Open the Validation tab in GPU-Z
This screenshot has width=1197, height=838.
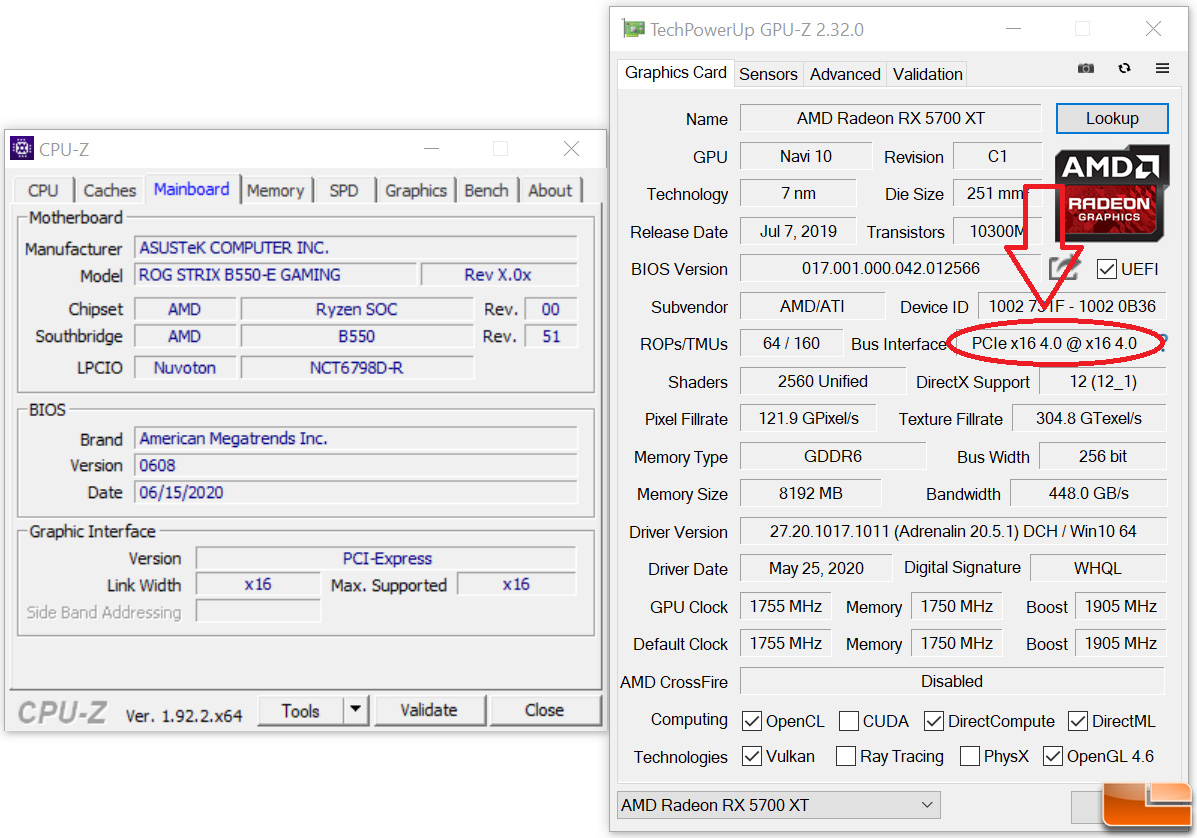coord(928,74)
